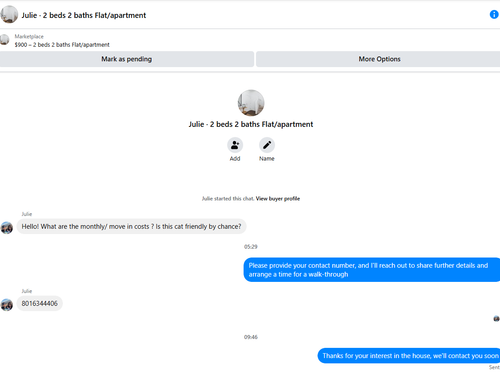Viewport: 500px width, 372px height.
Task: Open header avatar next to Julie title
Action: (x=9, y=14)
